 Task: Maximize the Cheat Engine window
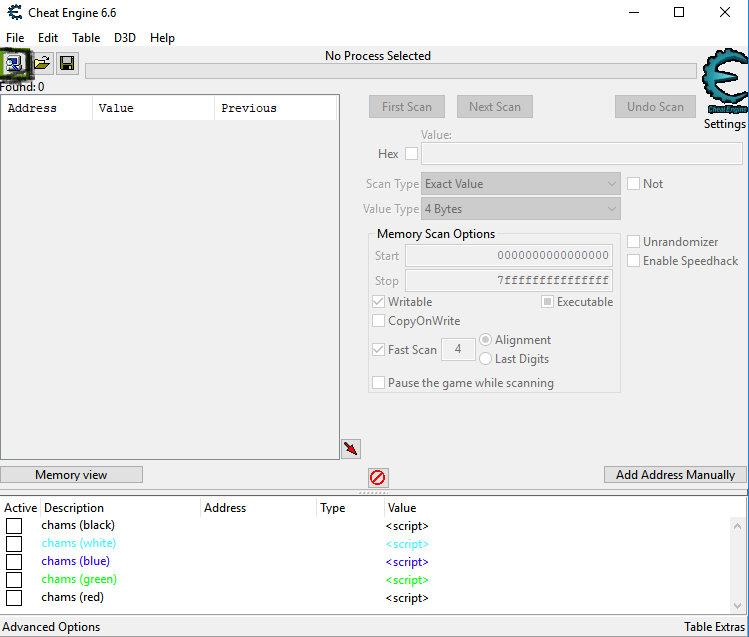(x=679, y=12)
